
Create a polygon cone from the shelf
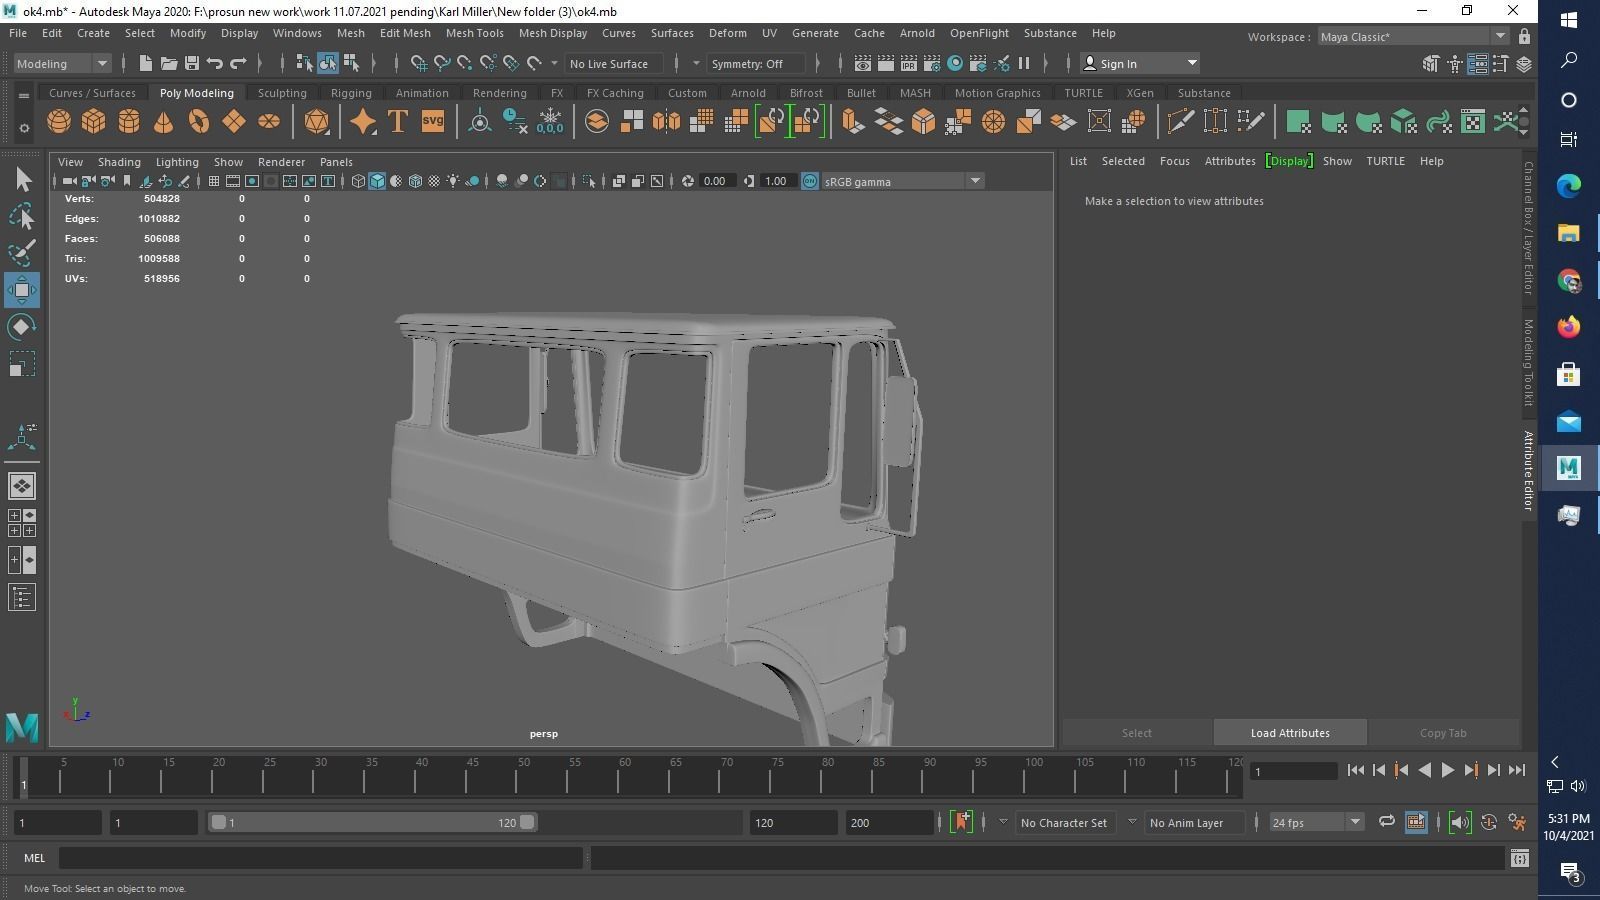coord(163,122)
